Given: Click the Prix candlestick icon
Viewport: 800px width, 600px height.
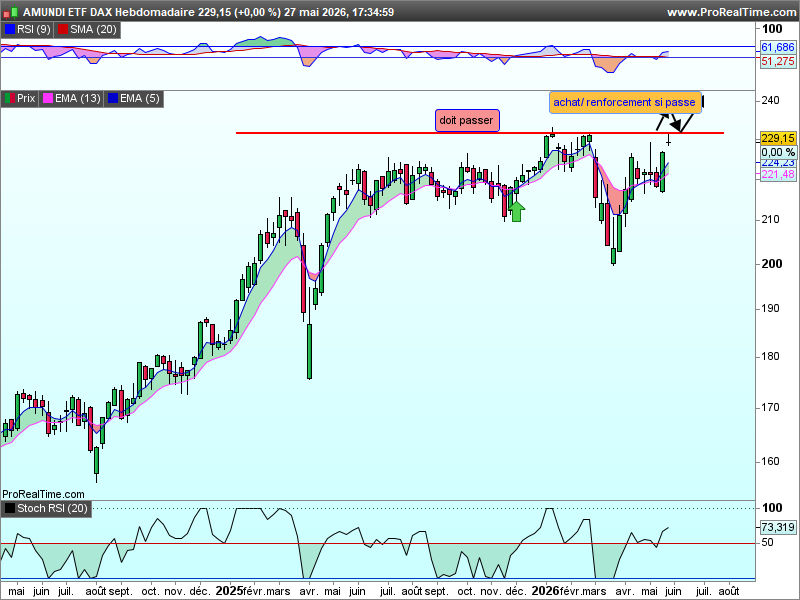Looking at the screenshot, I should click(10, 98).
